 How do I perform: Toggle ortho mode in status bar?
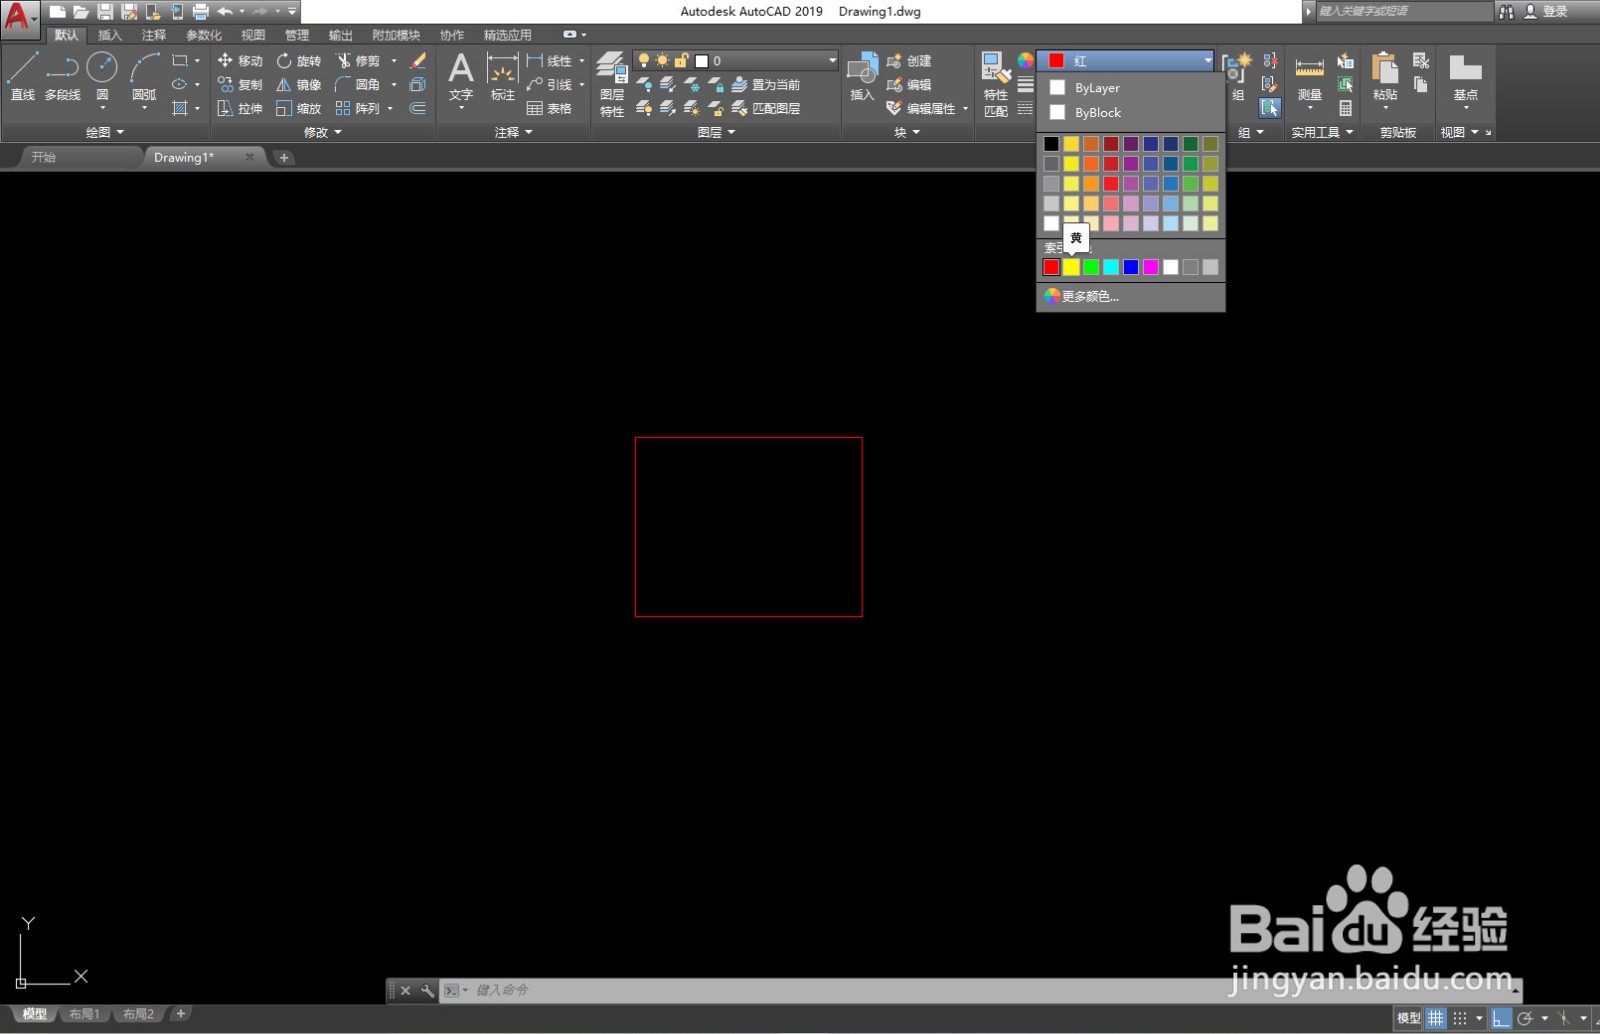point(1500,1018)
